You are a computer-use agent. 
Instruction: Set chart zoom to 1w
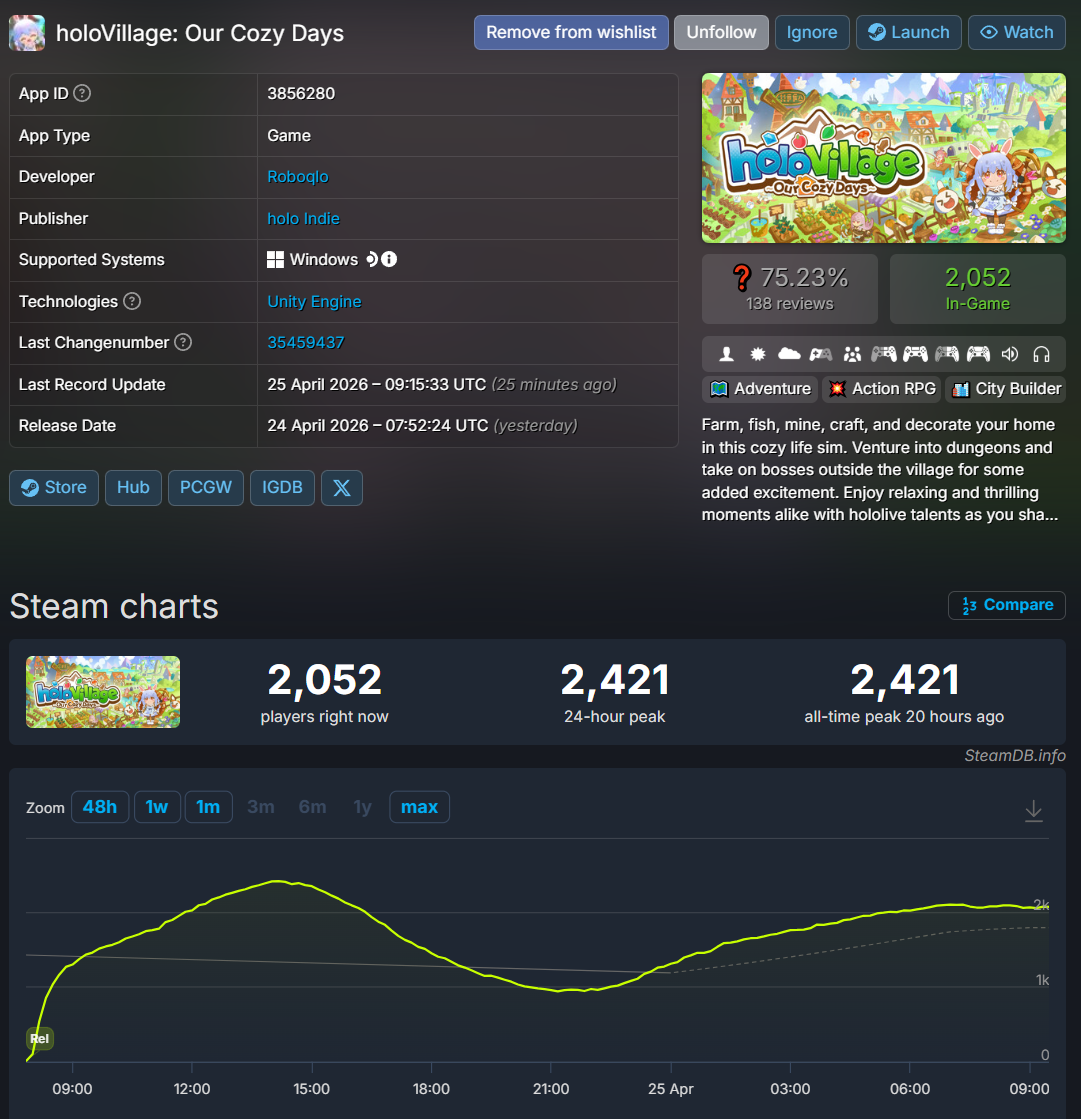click(x=157, y=807)
